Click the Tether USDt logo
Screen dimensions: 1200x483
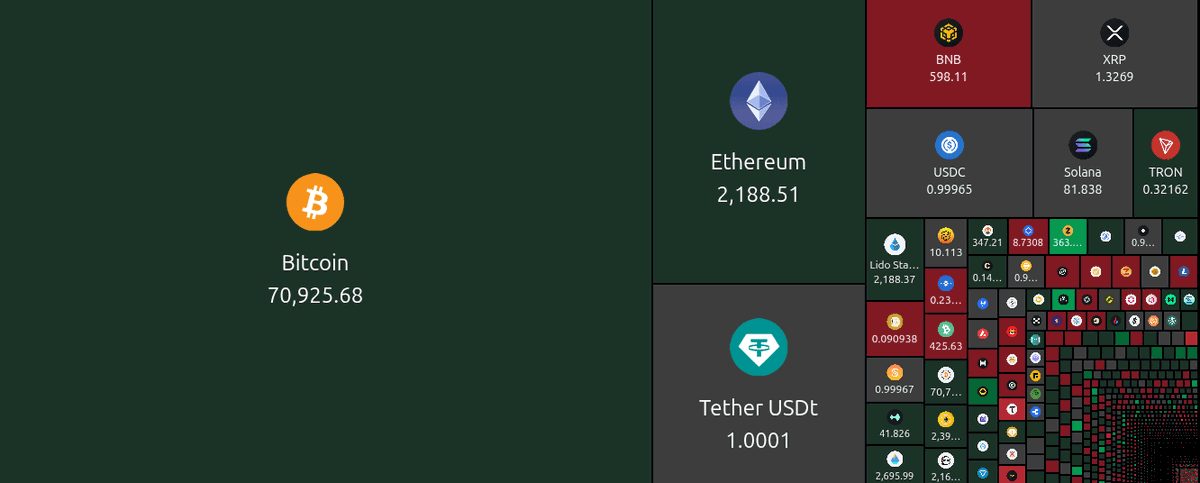coord(758,348)
